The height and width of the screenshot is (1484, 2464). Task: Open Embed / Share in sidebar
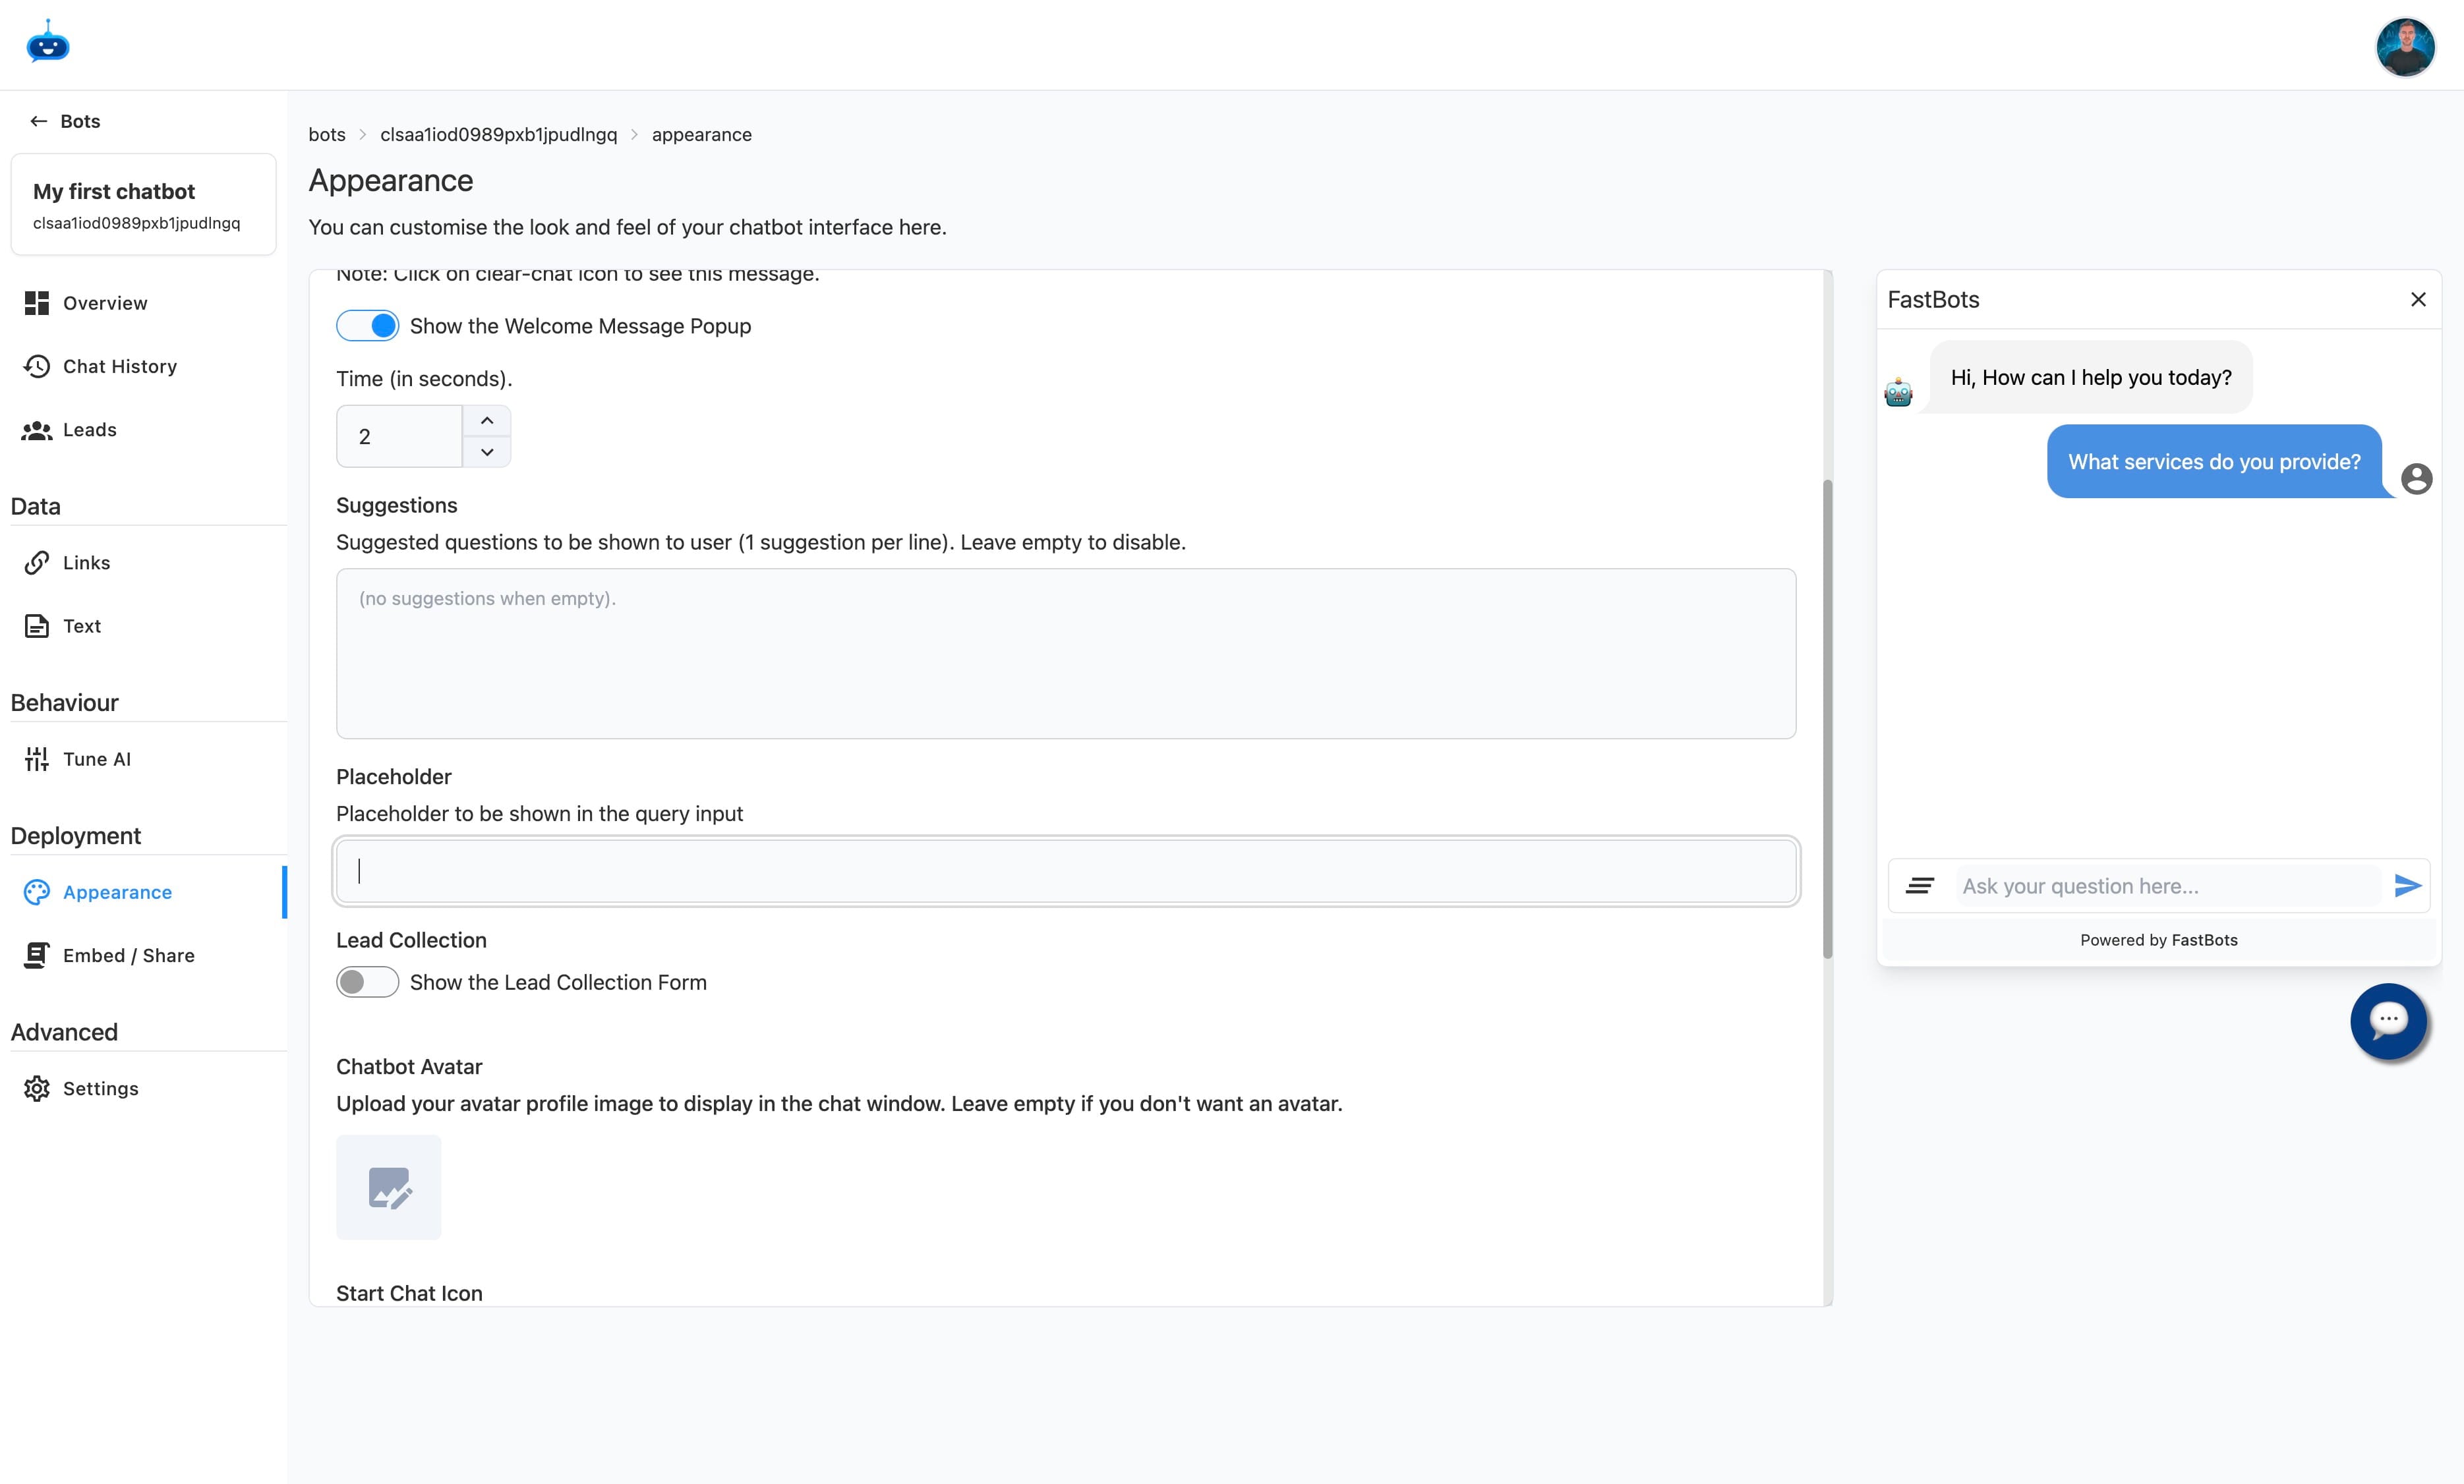(x=128, y=955)
